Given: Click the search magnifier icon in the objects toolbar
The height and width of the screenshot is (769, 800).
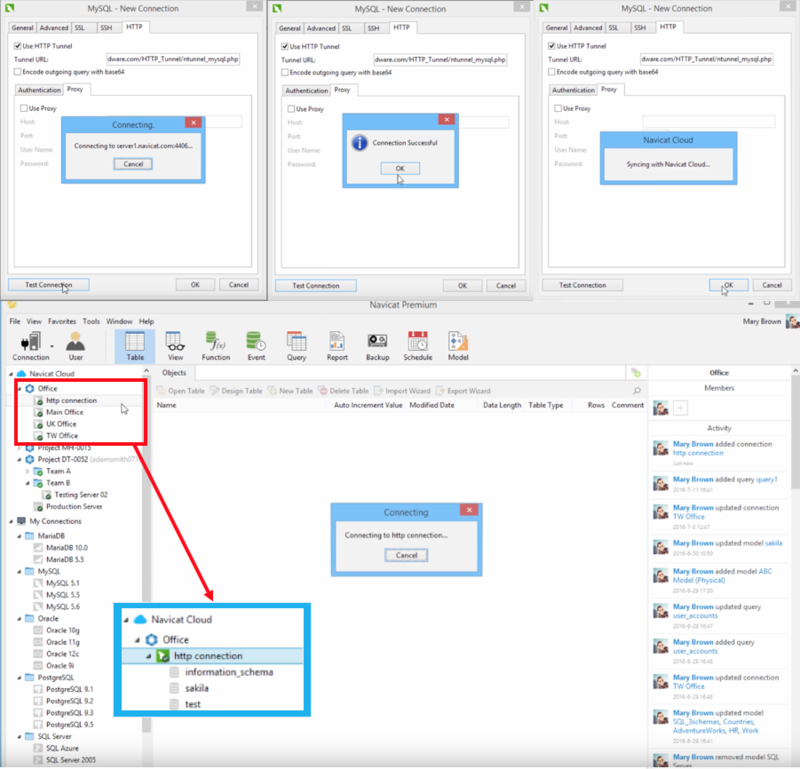Looking at the screenshot, I should 637,391.
